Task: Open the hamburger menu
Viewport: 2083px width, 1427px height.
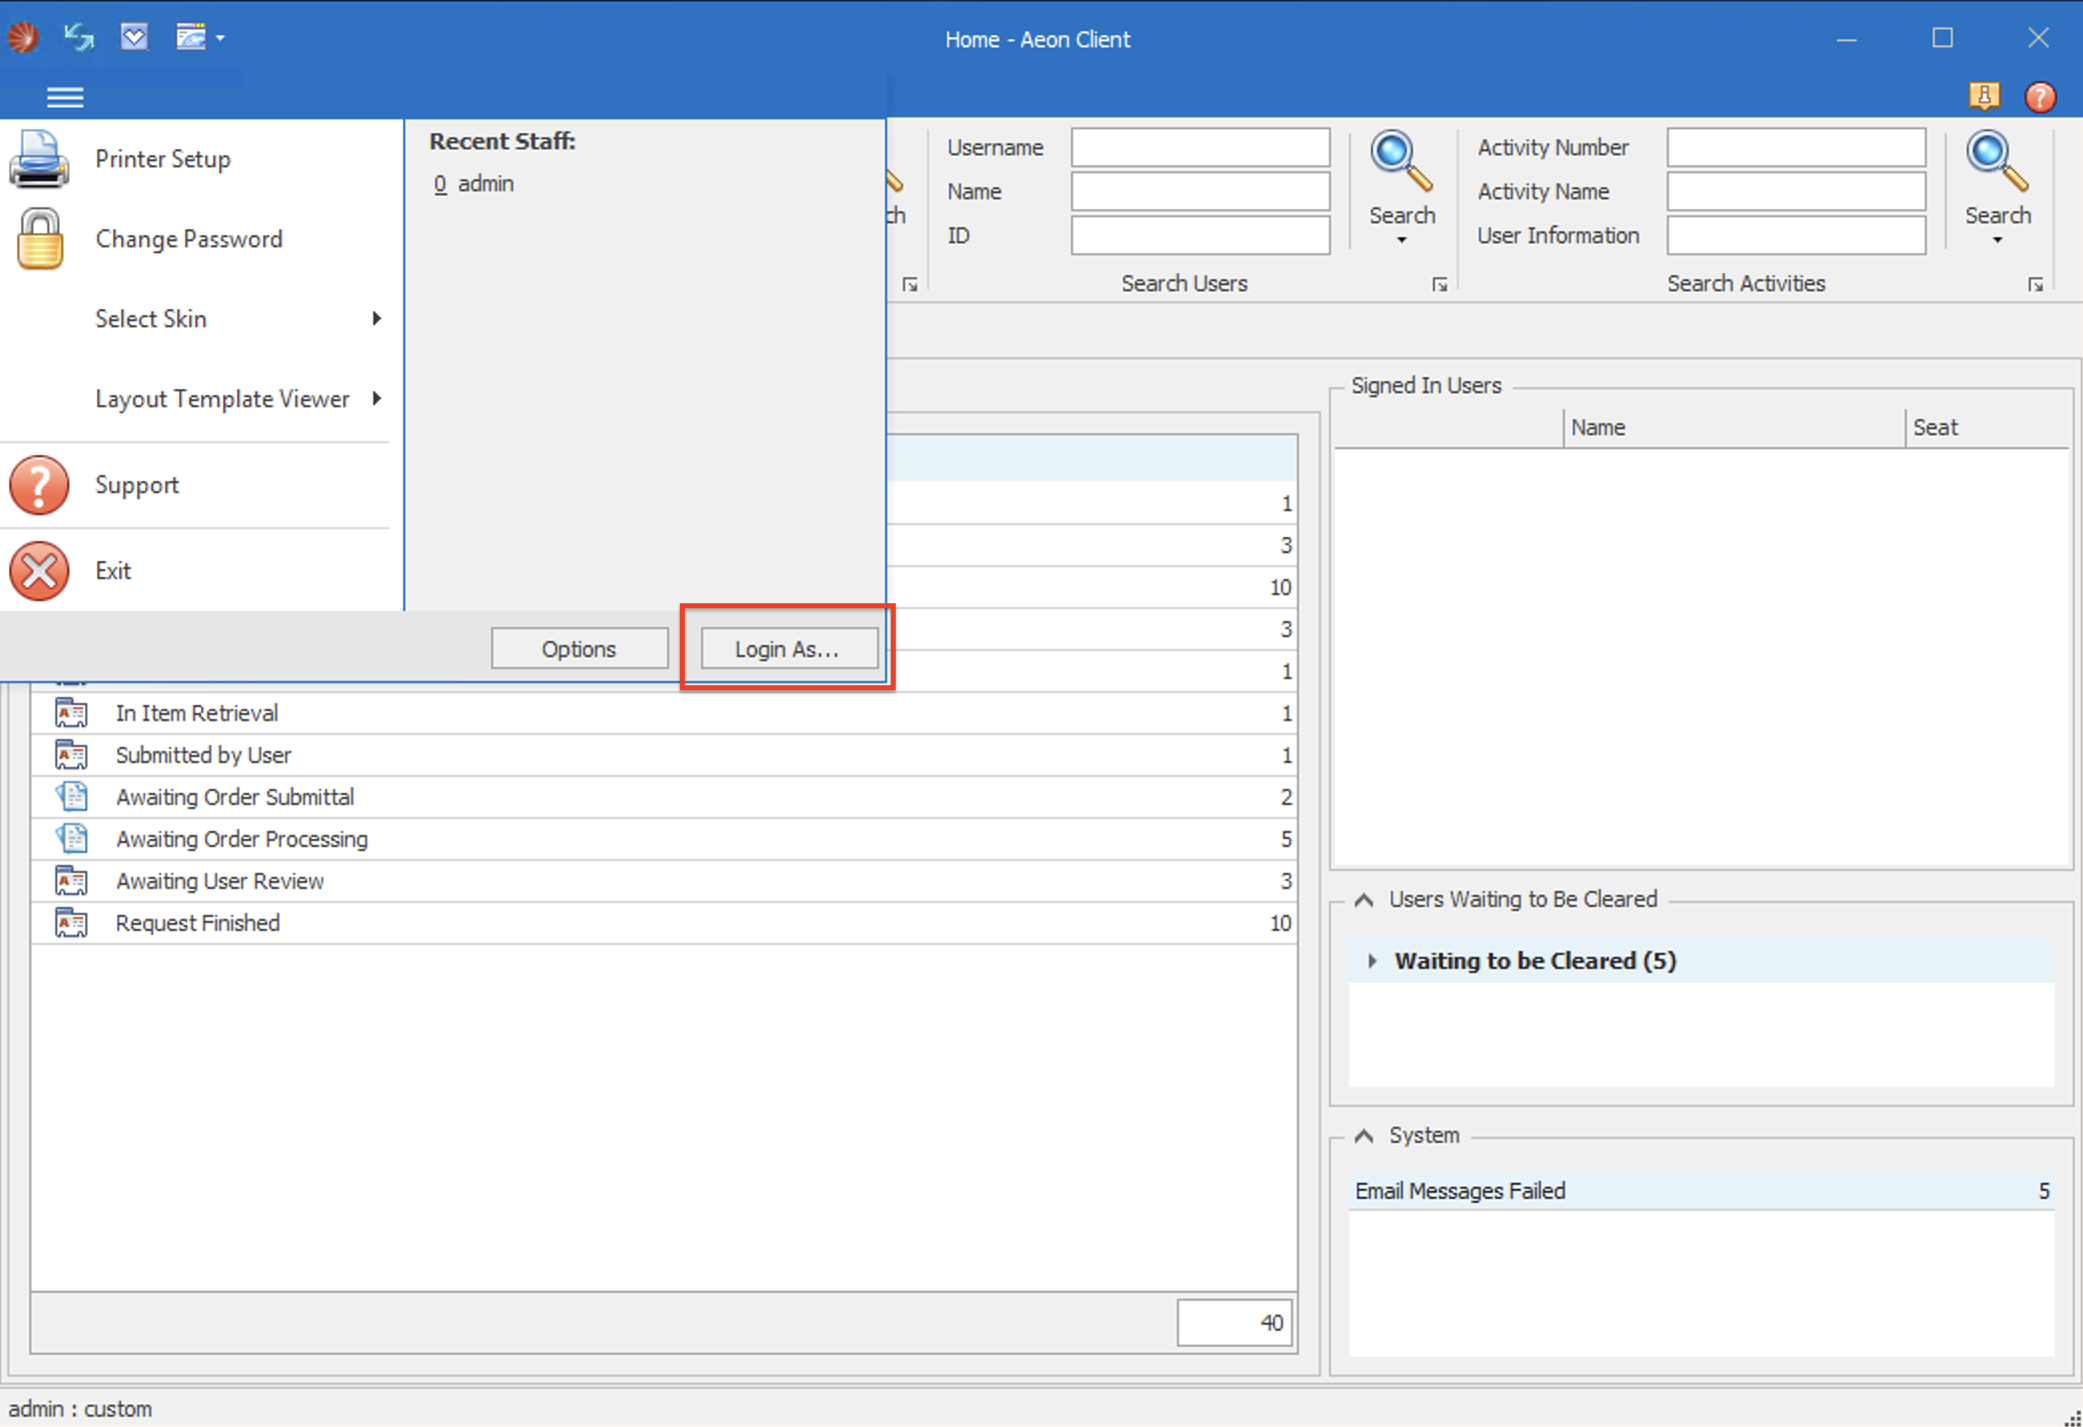Action: 65,96
